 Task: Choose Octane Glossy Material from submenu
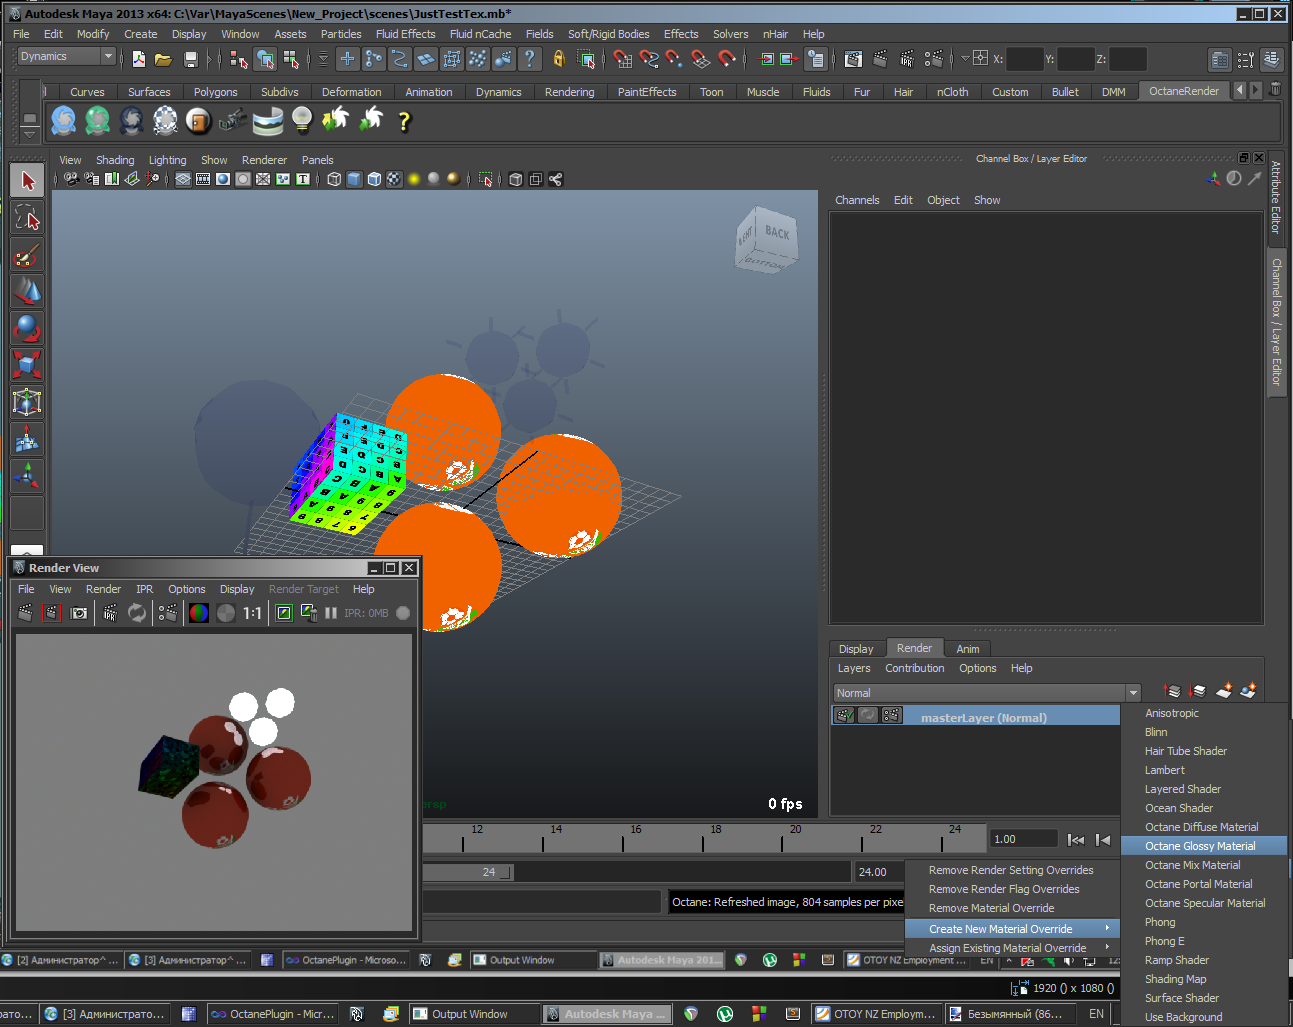pos(1203,846)
